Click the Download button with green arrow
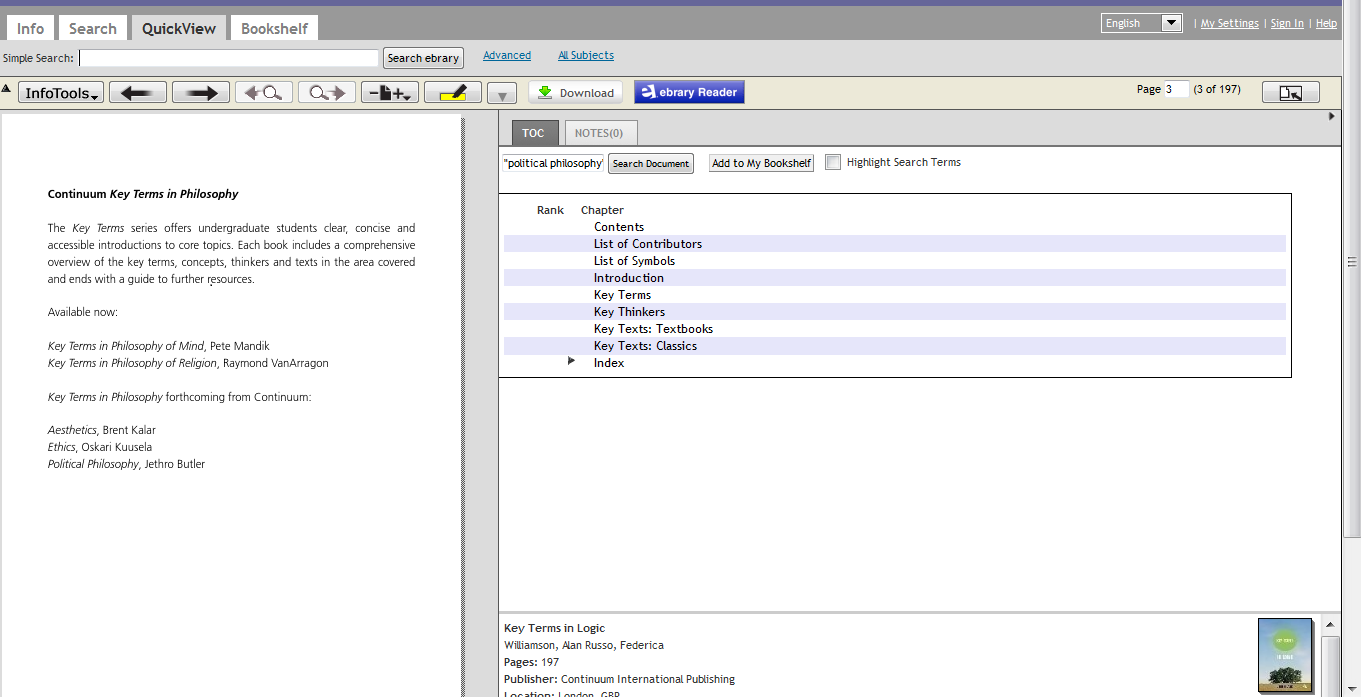The width and height of the screenshot is (1361, 697). [576, 93]
